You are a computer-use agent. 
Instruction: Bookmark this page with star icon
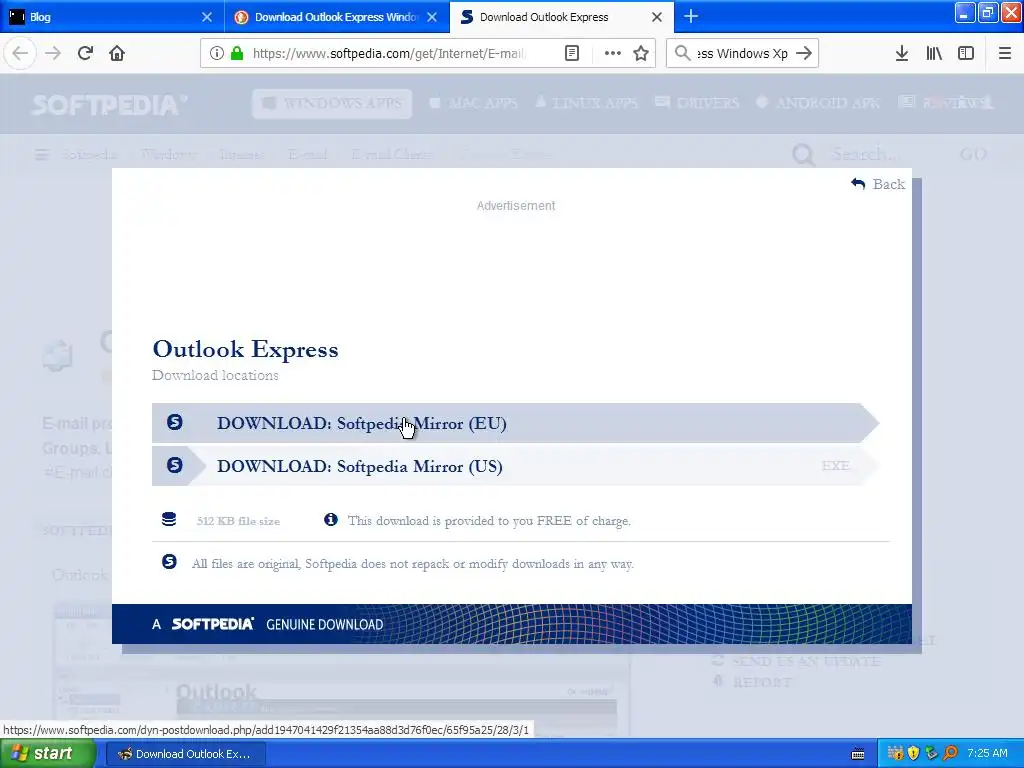coord(641,53)
